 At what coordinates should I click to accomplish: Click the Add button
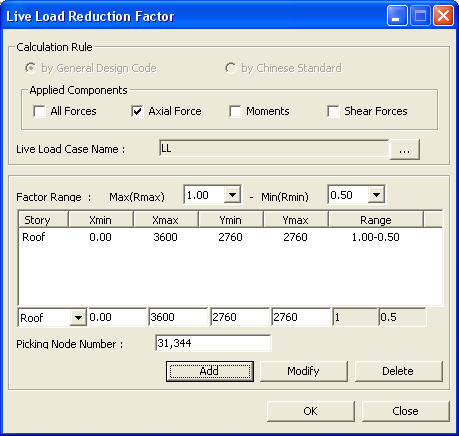(210, 371)
